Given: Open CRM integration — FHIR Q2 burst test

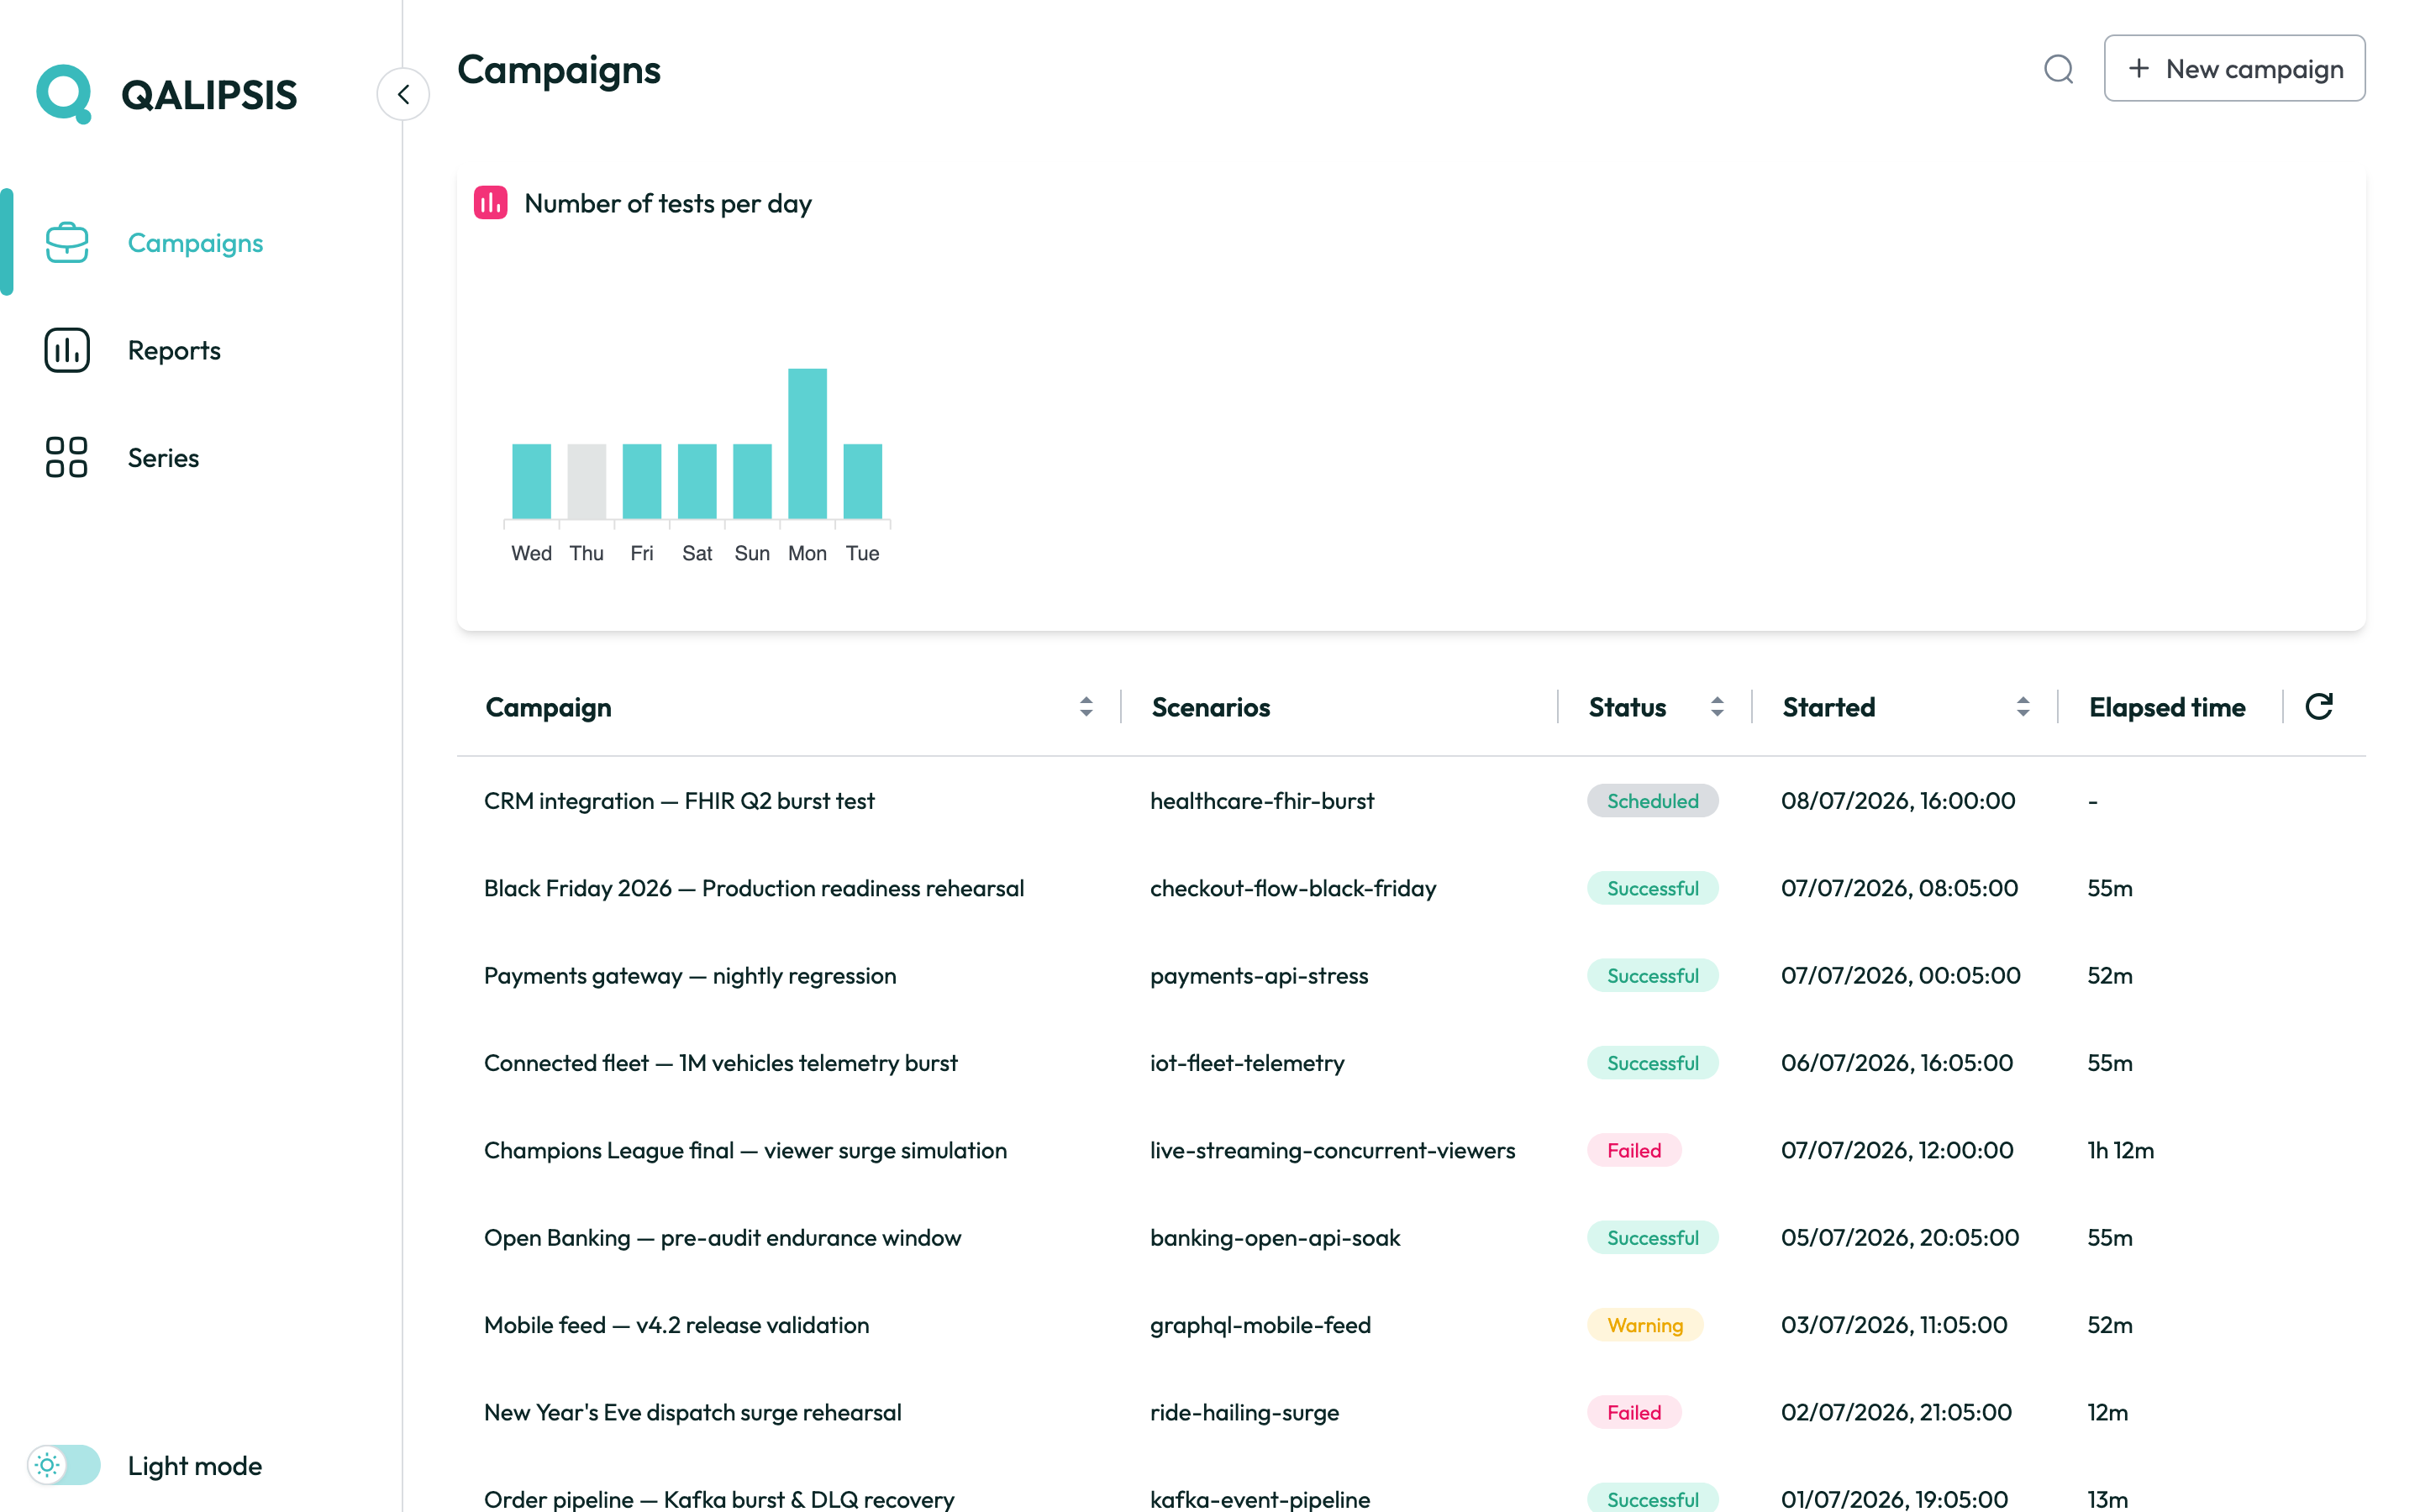Looking at the screenshot, I should click(x=679, y=801).
